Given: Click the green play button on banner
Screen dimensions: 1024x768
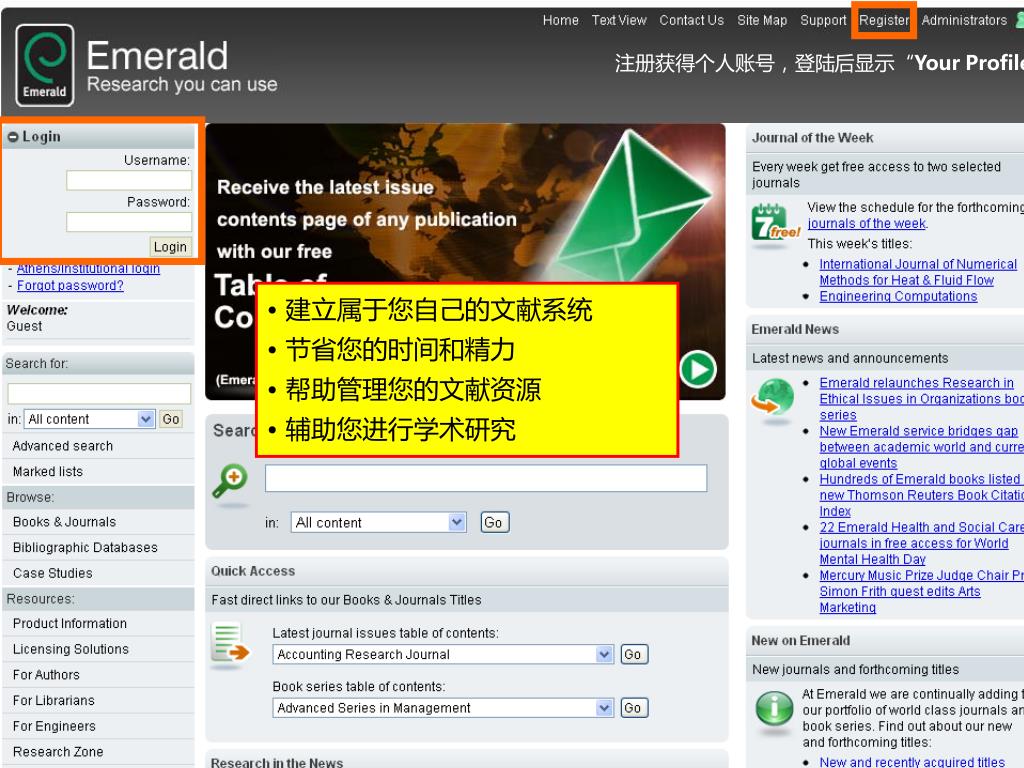Looking at the screenshot, I should pos(698,369).
